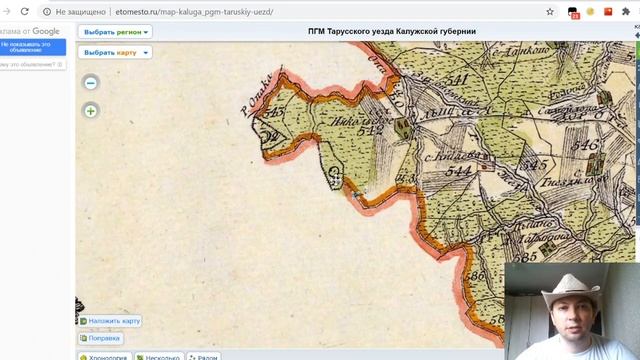
Task: Zoom in the map with plus button
Action: coord(91,111)
